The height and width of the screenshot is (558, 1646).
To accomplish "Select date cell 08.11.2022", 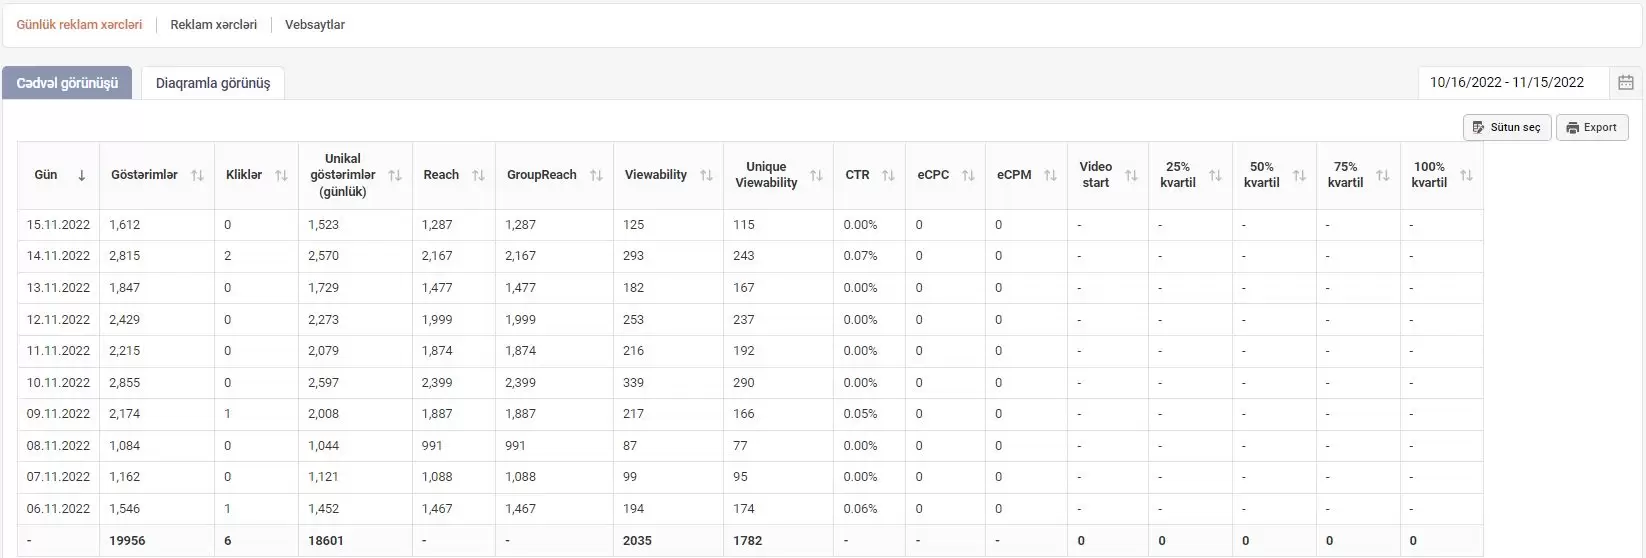I will coord(58,446).
